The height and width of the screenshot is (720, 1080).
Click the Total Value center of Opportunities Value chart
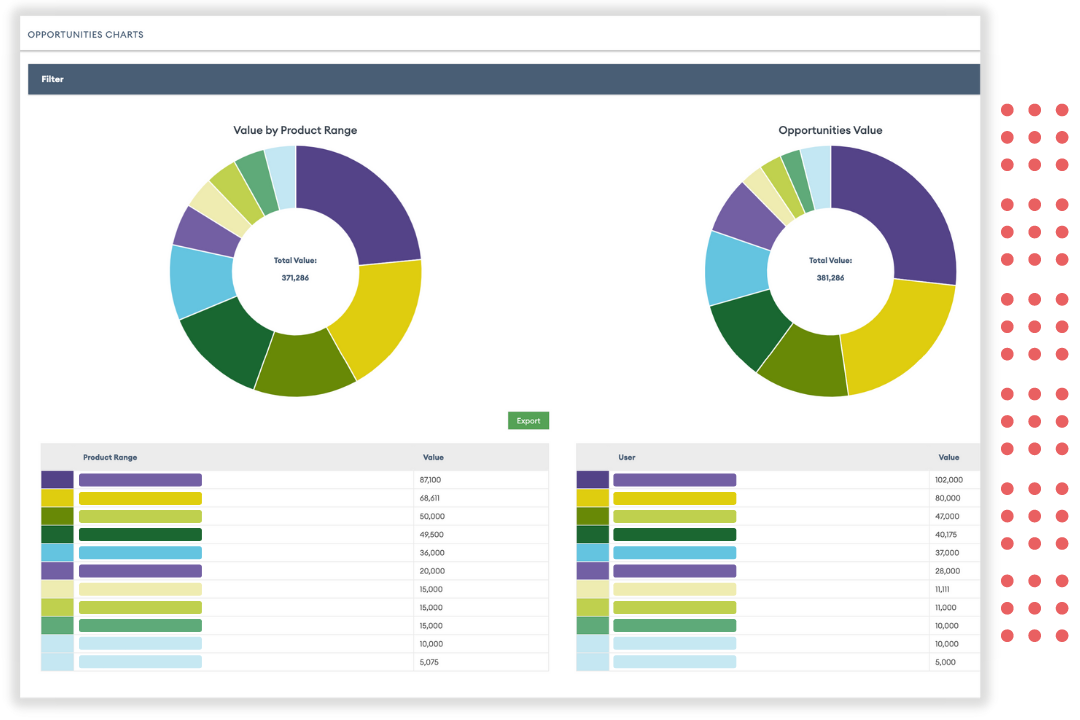(x=830, y=269)
